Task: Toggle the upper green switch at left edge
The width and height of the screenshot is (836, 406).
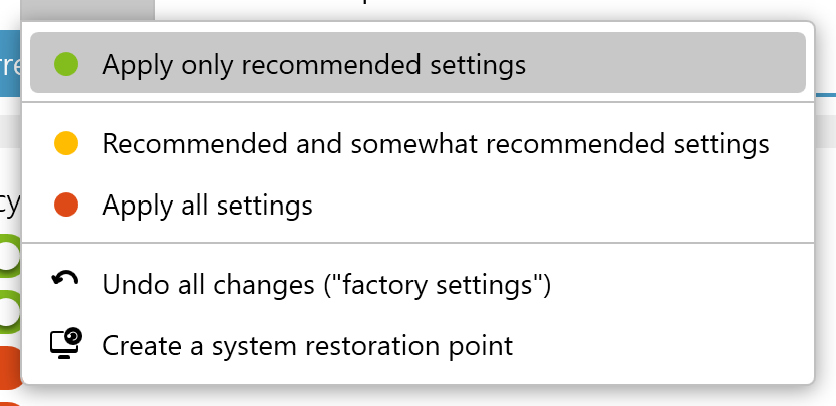Action: [x=9, y=256]
